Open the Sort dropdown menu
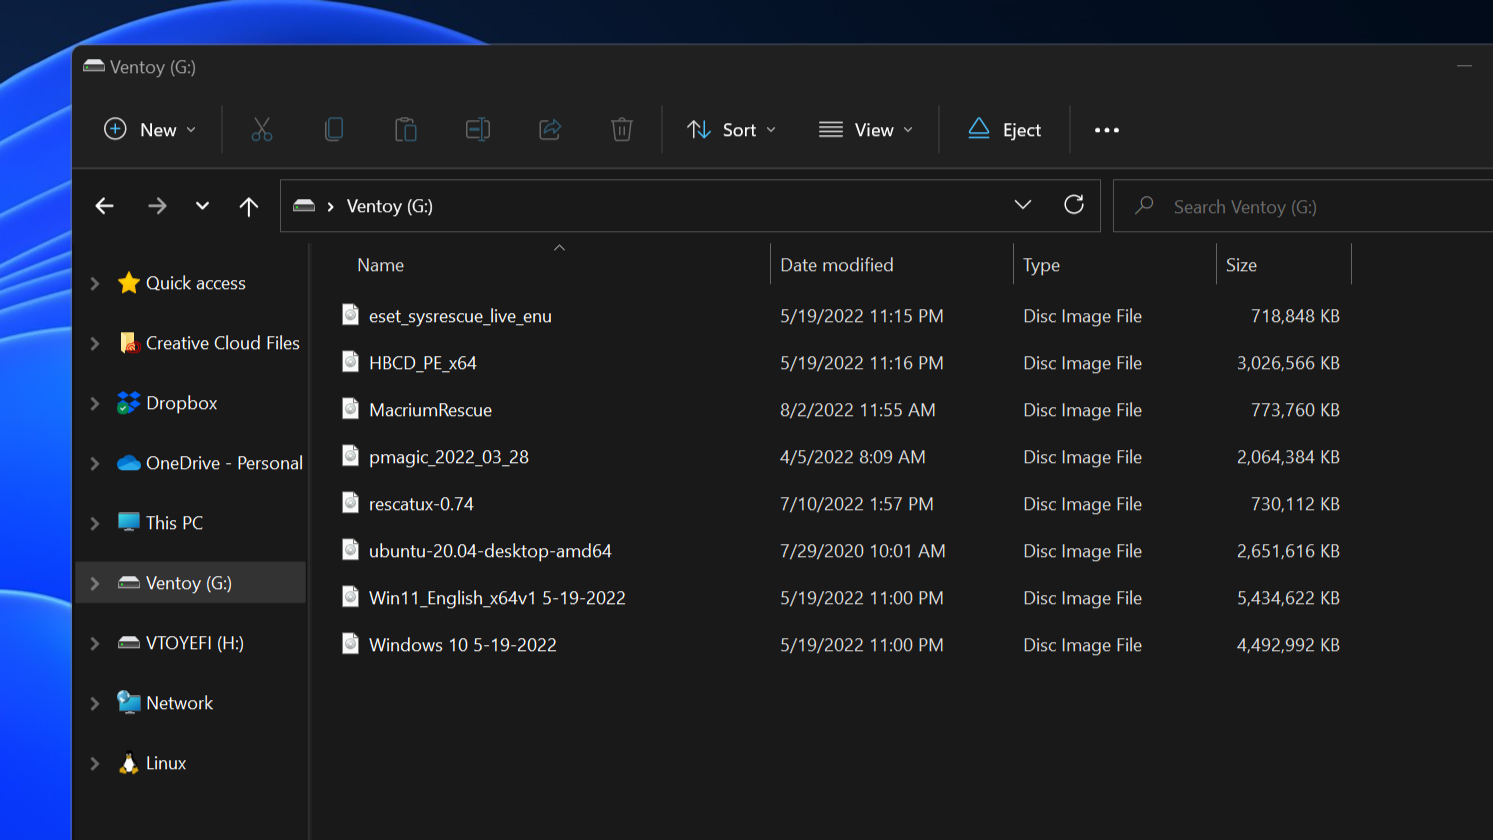Image resolution: width=1493 pixels, height=840 pixels. (732, 129)
